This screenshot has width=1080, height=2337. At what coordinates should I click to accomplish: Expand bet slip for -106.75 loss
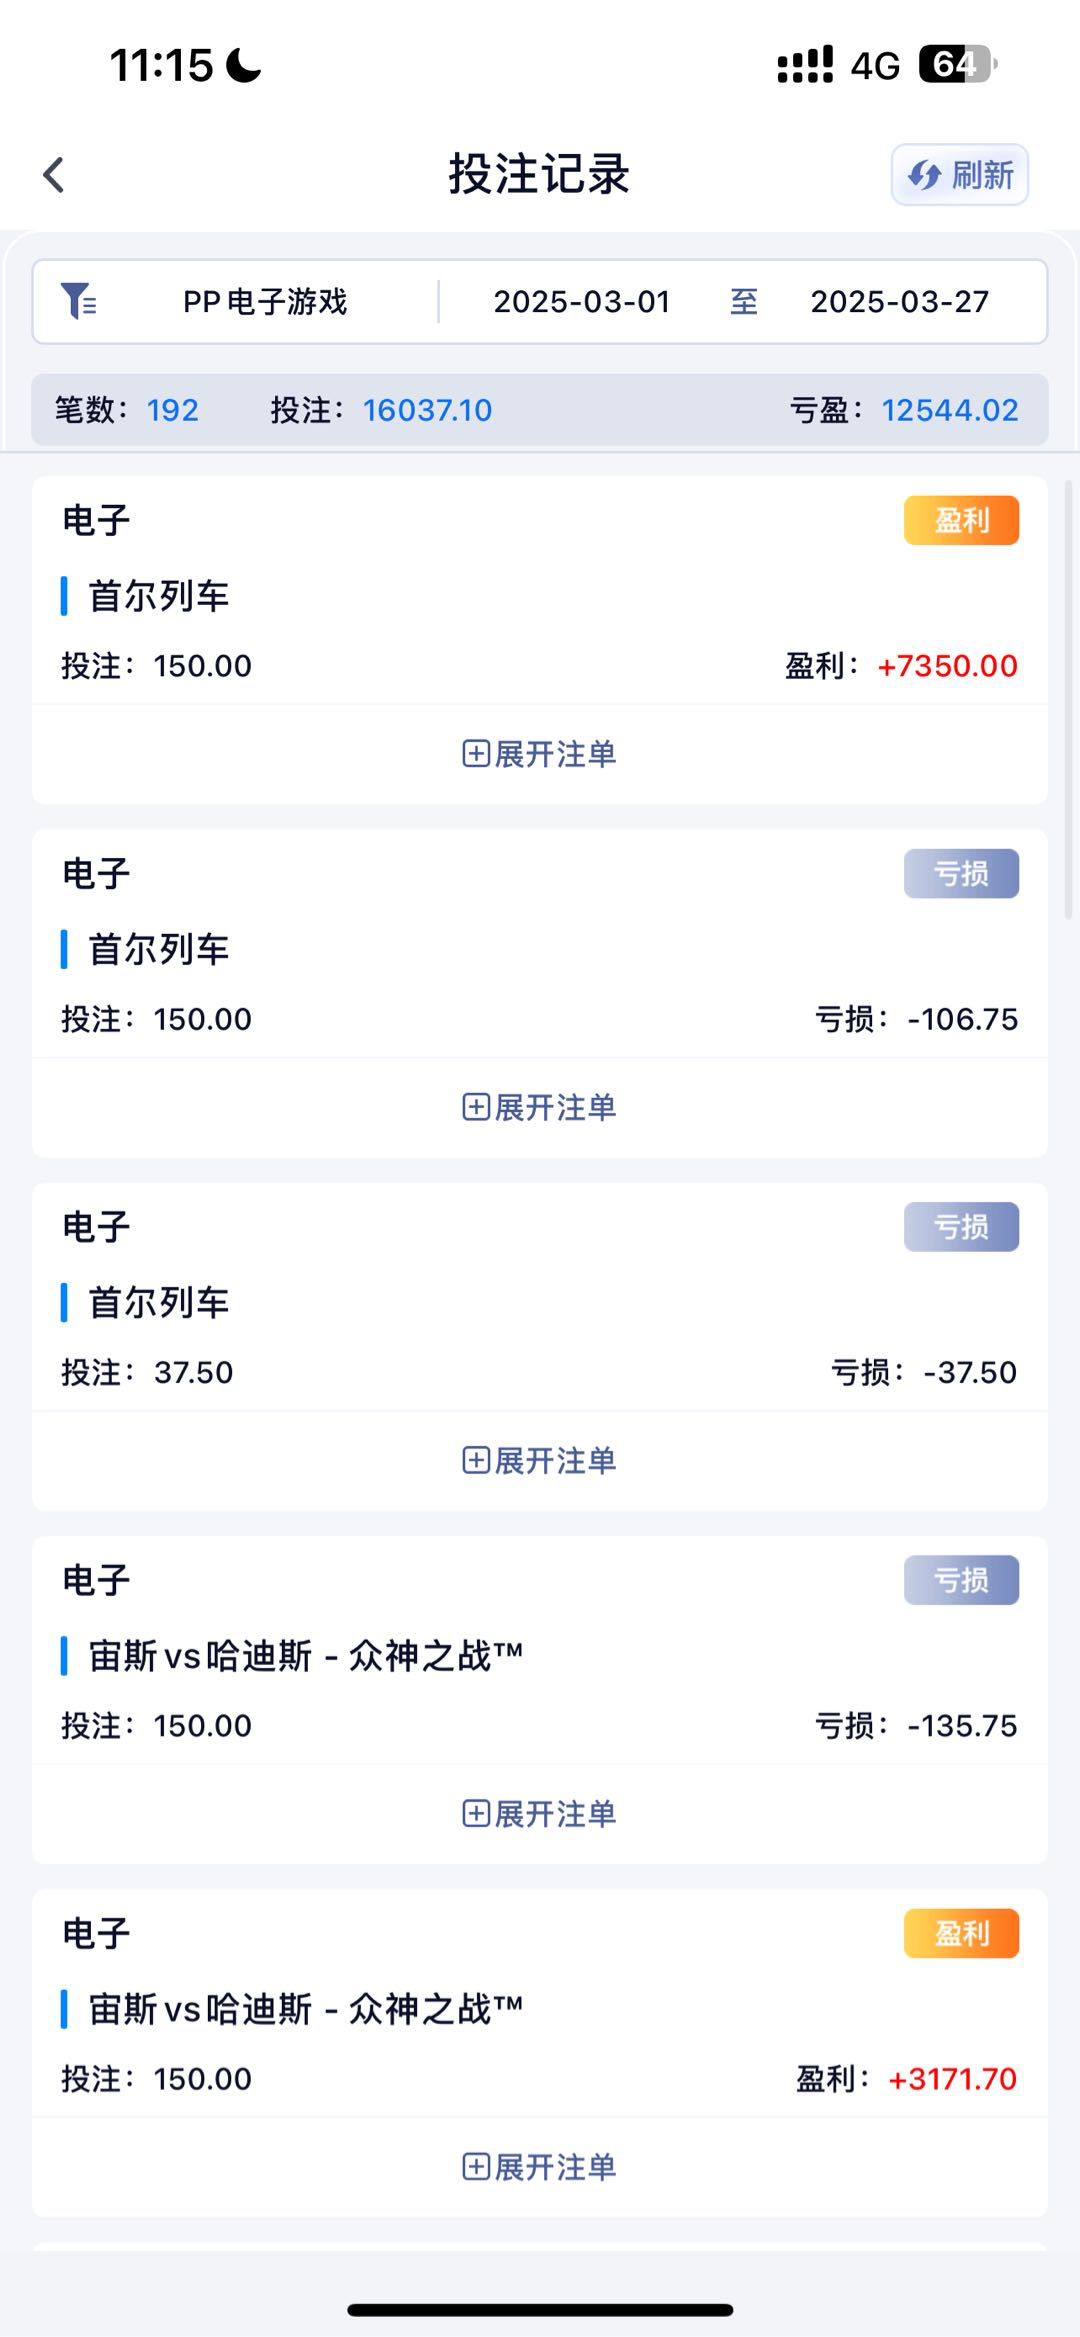(x=539, y=1107)
